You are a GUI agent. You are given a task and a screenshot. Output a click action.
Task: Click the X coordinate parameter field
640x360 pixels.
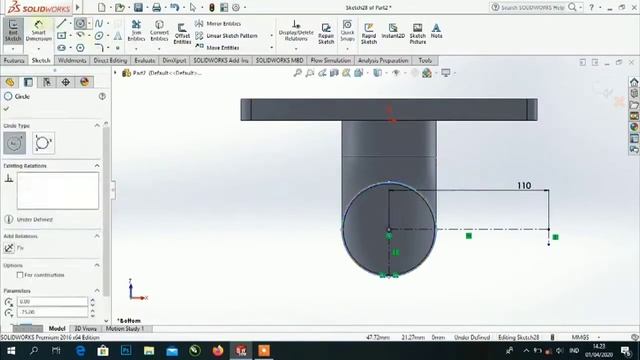point(52,302)
